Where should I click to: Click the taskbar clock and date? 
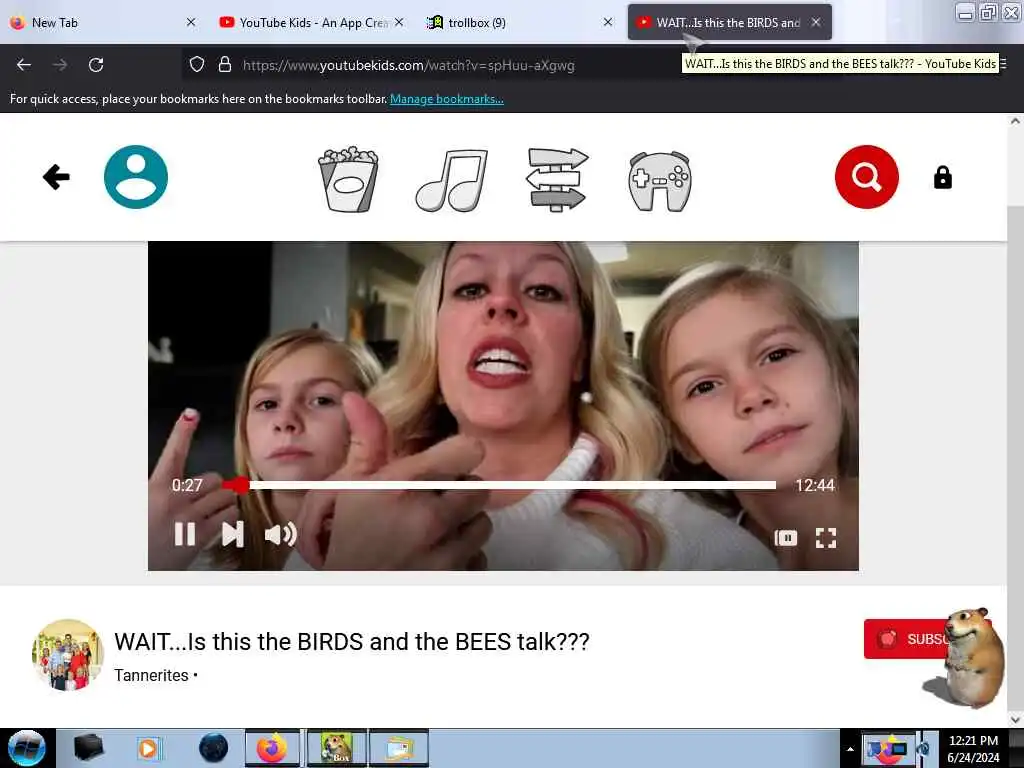point(973,749)
